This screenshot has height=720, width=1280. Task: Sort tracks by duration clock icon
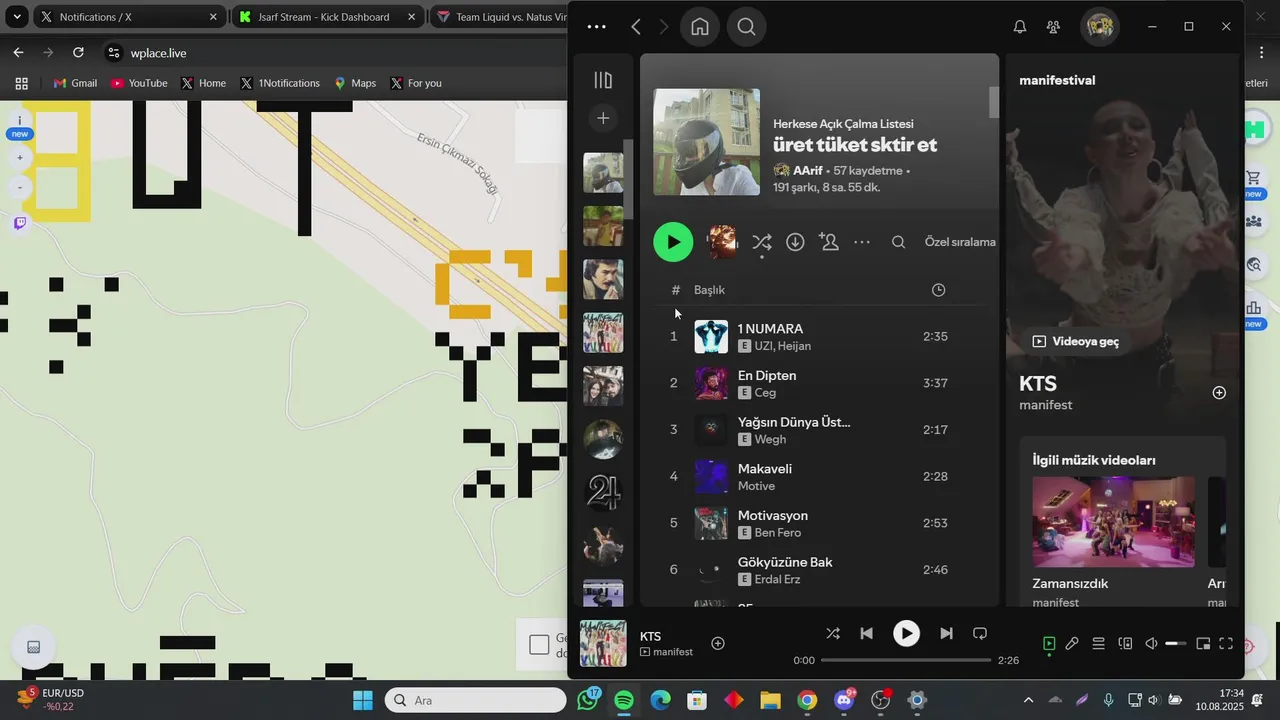[x=938, y=290]
